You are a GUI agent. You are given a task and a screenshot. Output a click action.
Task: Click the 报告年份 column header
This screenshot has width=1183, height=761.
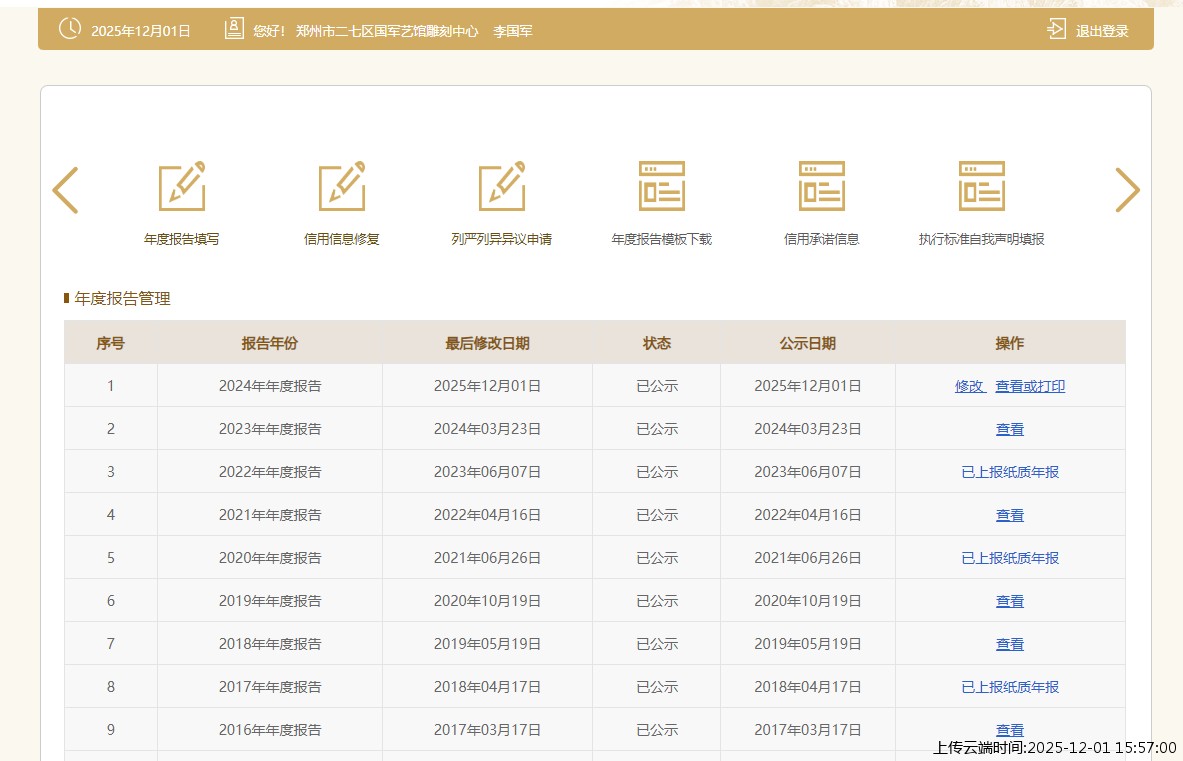269,343
